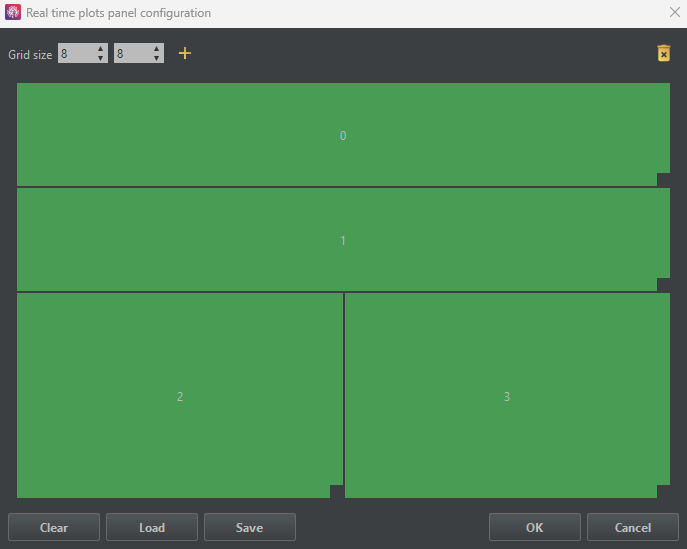The height and width of the screenshot is (549, 687).
Task: Click the application icon in the title bar
Action: pos(13,13)
